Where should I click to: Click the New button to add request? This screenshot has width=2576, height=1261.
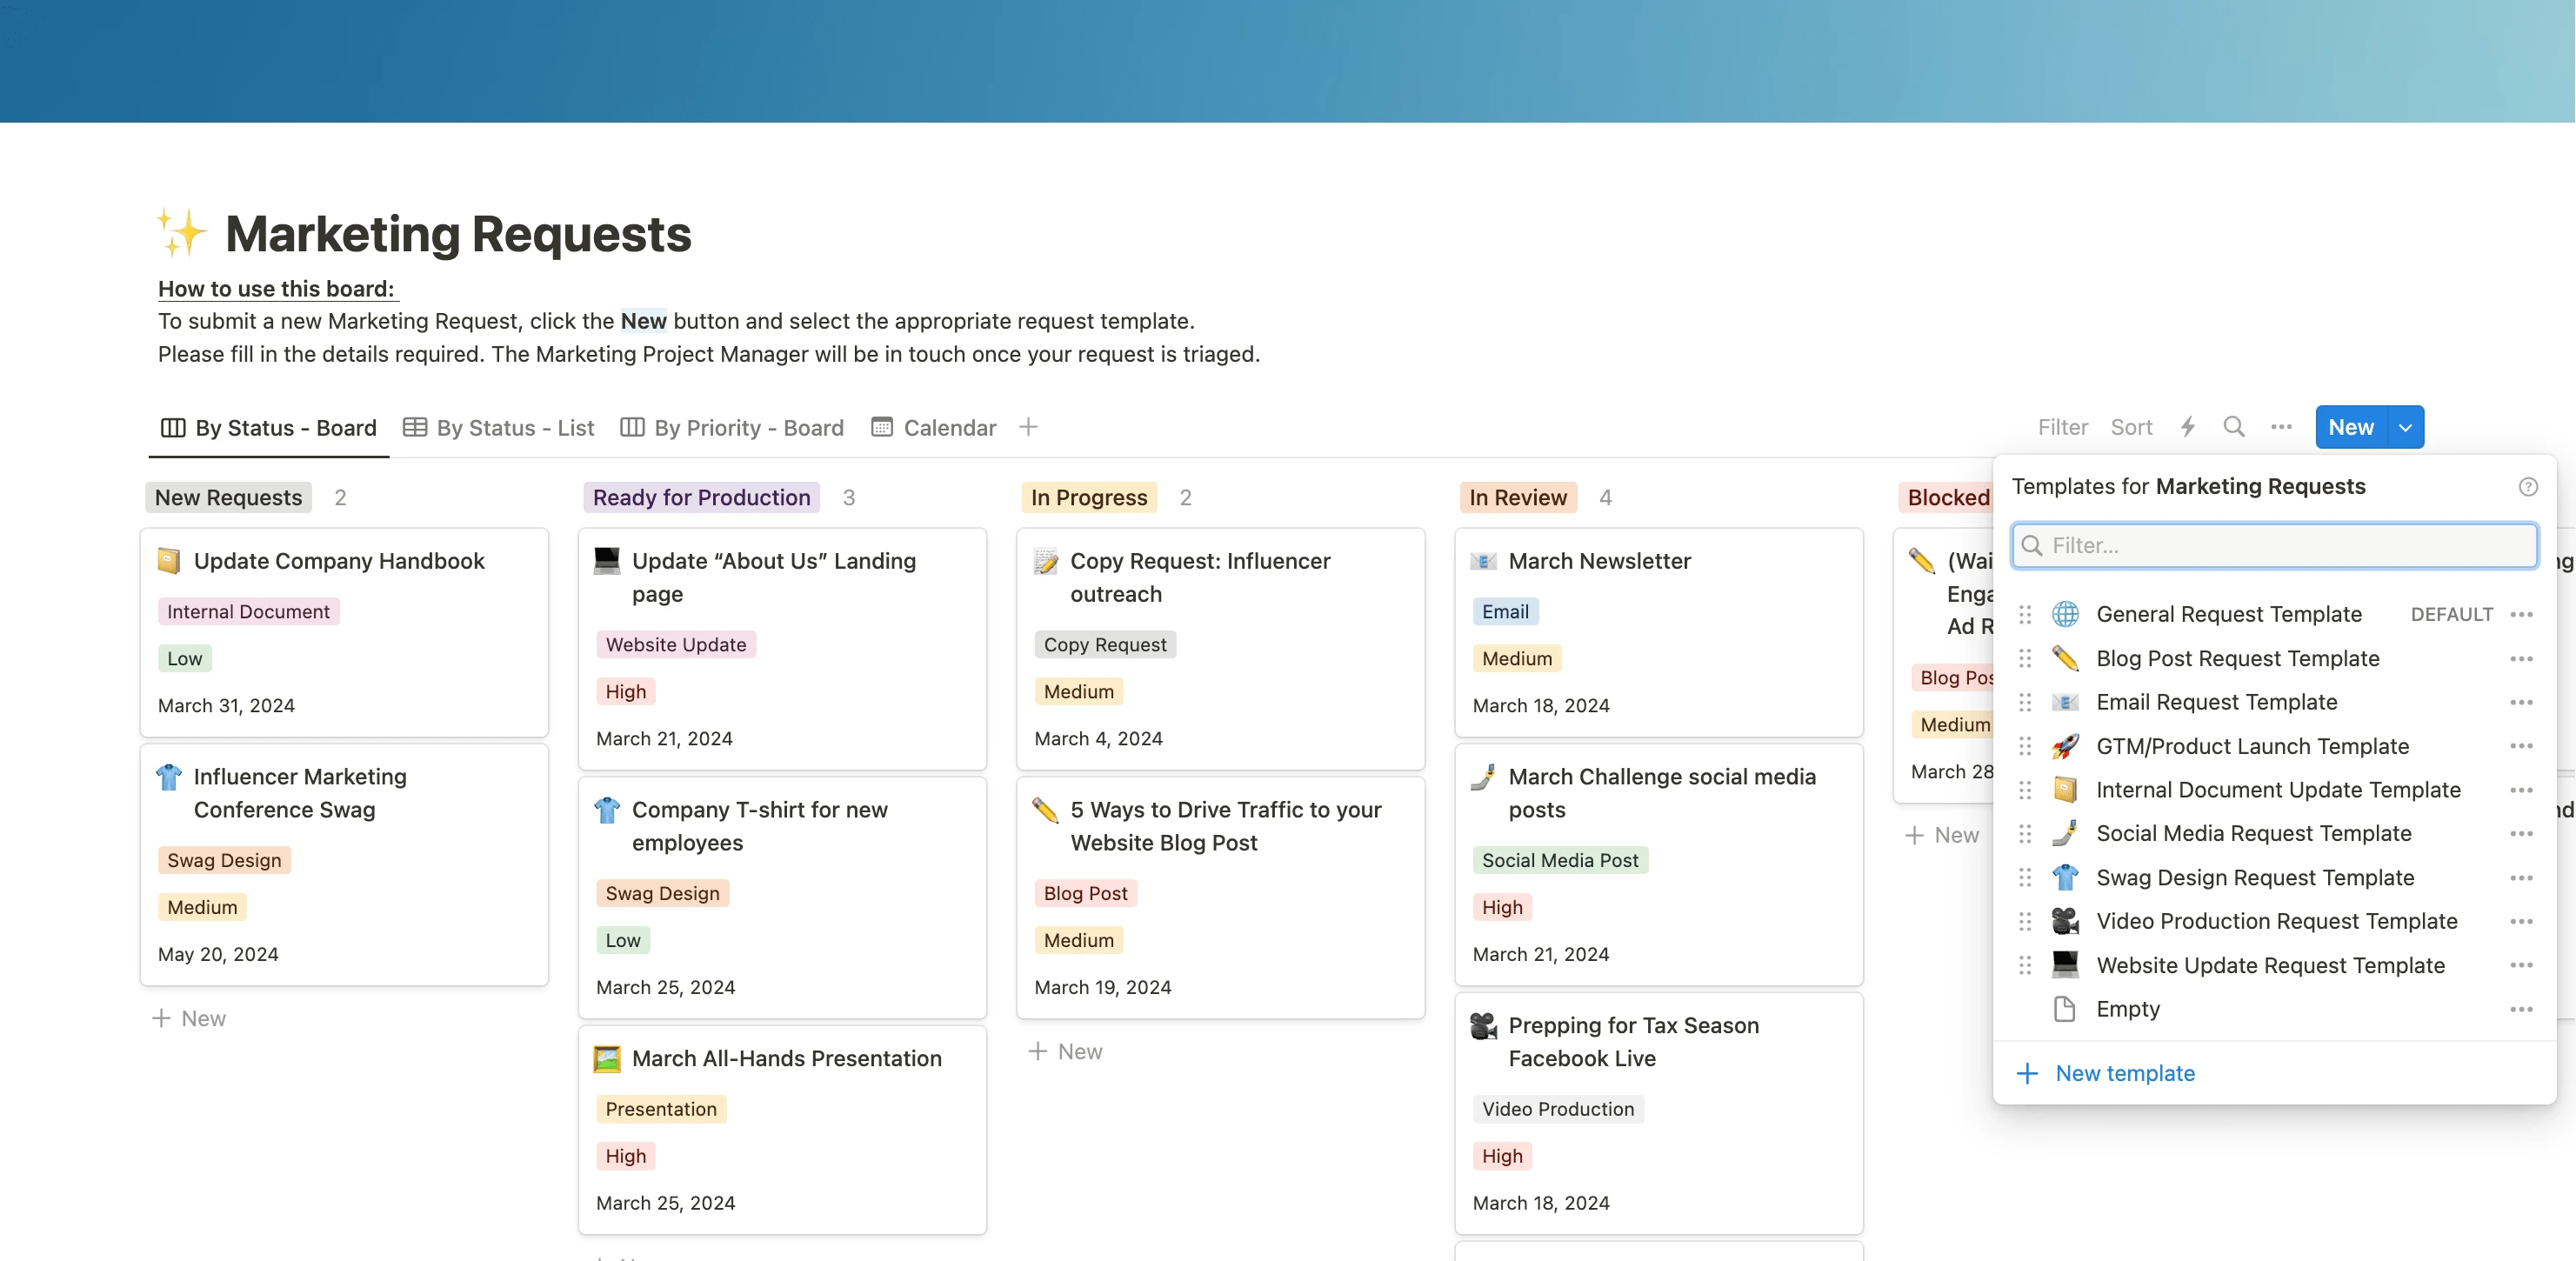point(2351,427)
